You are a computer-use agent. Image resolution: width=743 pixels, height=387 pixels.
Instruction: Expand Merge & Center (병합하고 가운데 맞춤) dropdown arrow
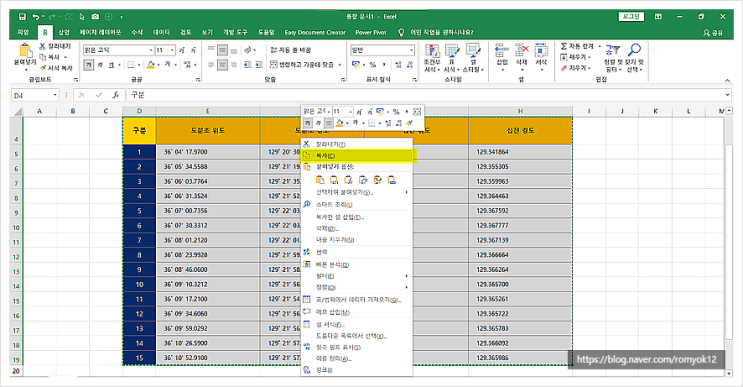coord(340,65)
